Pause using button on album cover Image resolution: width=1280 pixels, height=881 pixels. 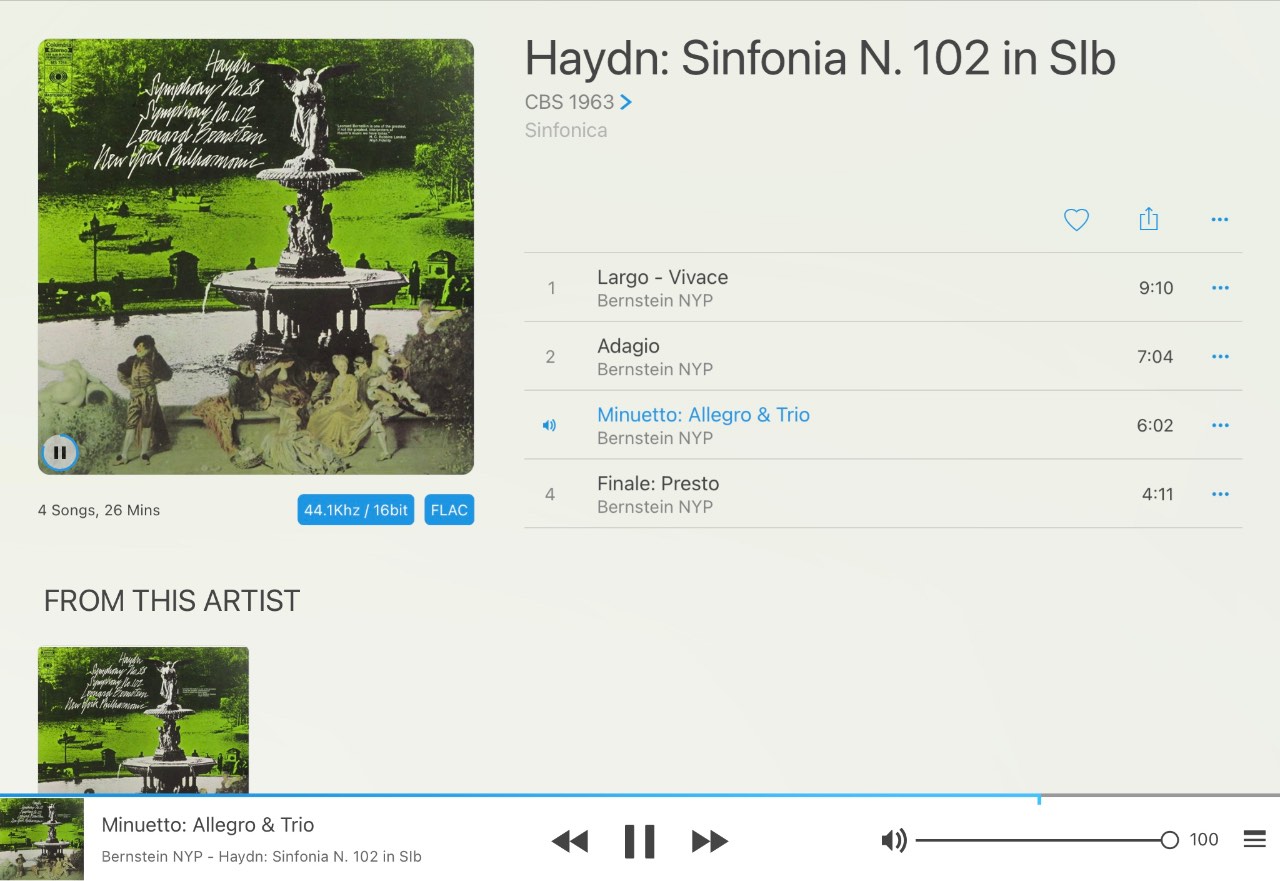click(x=60, y=453)
